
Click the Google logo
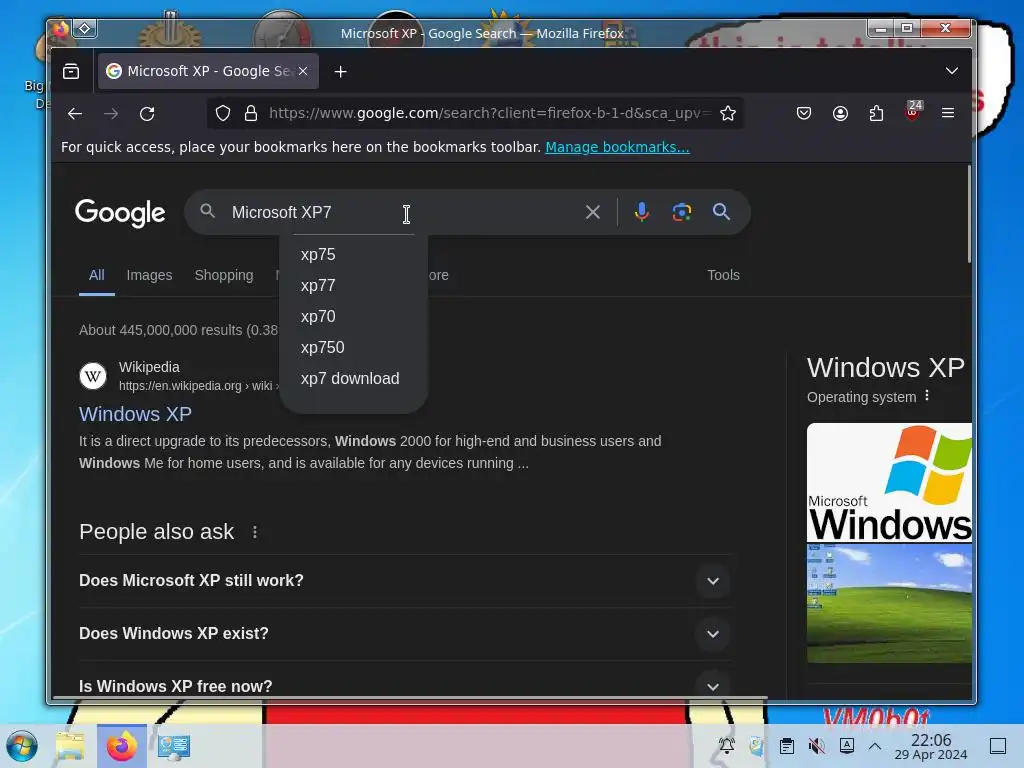tap(120, 213)
